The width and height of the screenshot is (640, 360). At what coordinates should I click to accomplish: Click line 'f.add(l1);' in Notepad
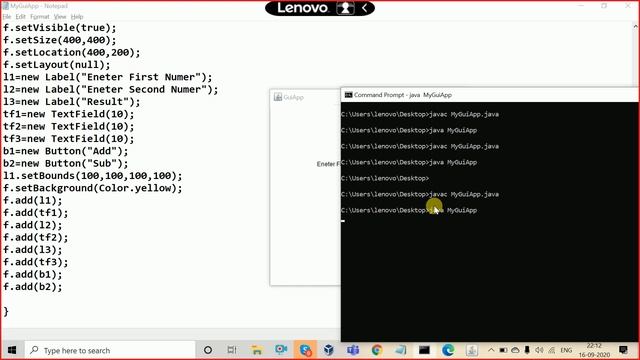pos(33,200)
